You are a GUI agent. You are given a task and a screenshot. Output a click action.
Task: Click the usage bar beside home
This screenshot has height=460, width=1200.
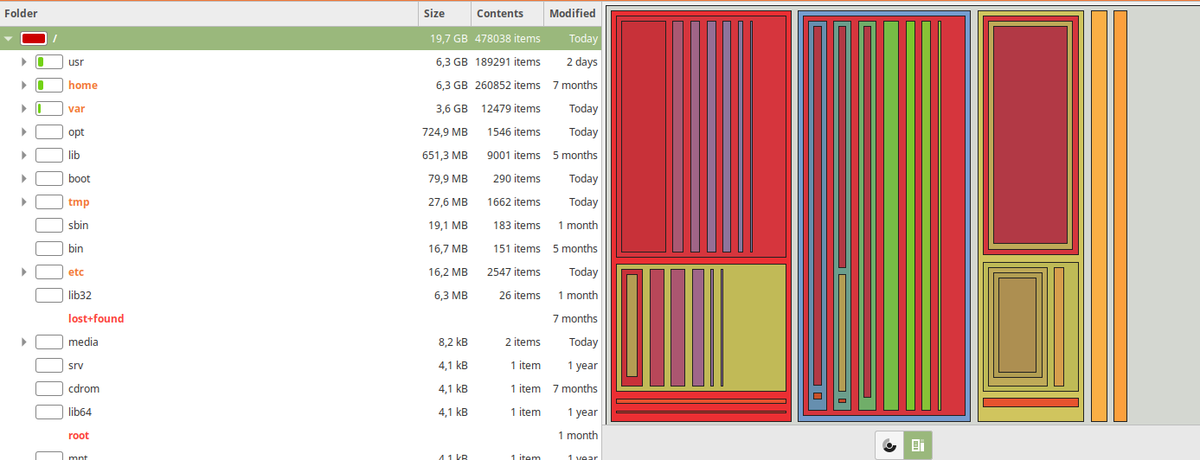coord(49,85)
